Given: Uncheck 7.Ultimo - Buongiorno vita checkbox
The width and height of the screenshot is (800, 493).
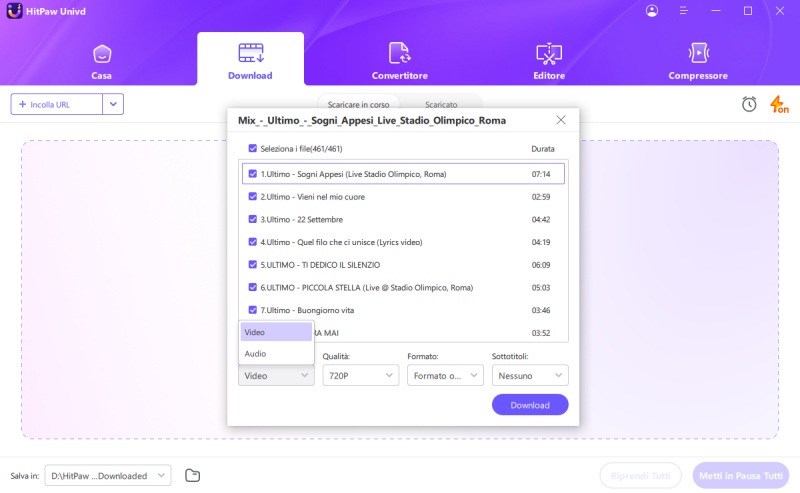Looking at the screenshot, I should tap(253, 310).
